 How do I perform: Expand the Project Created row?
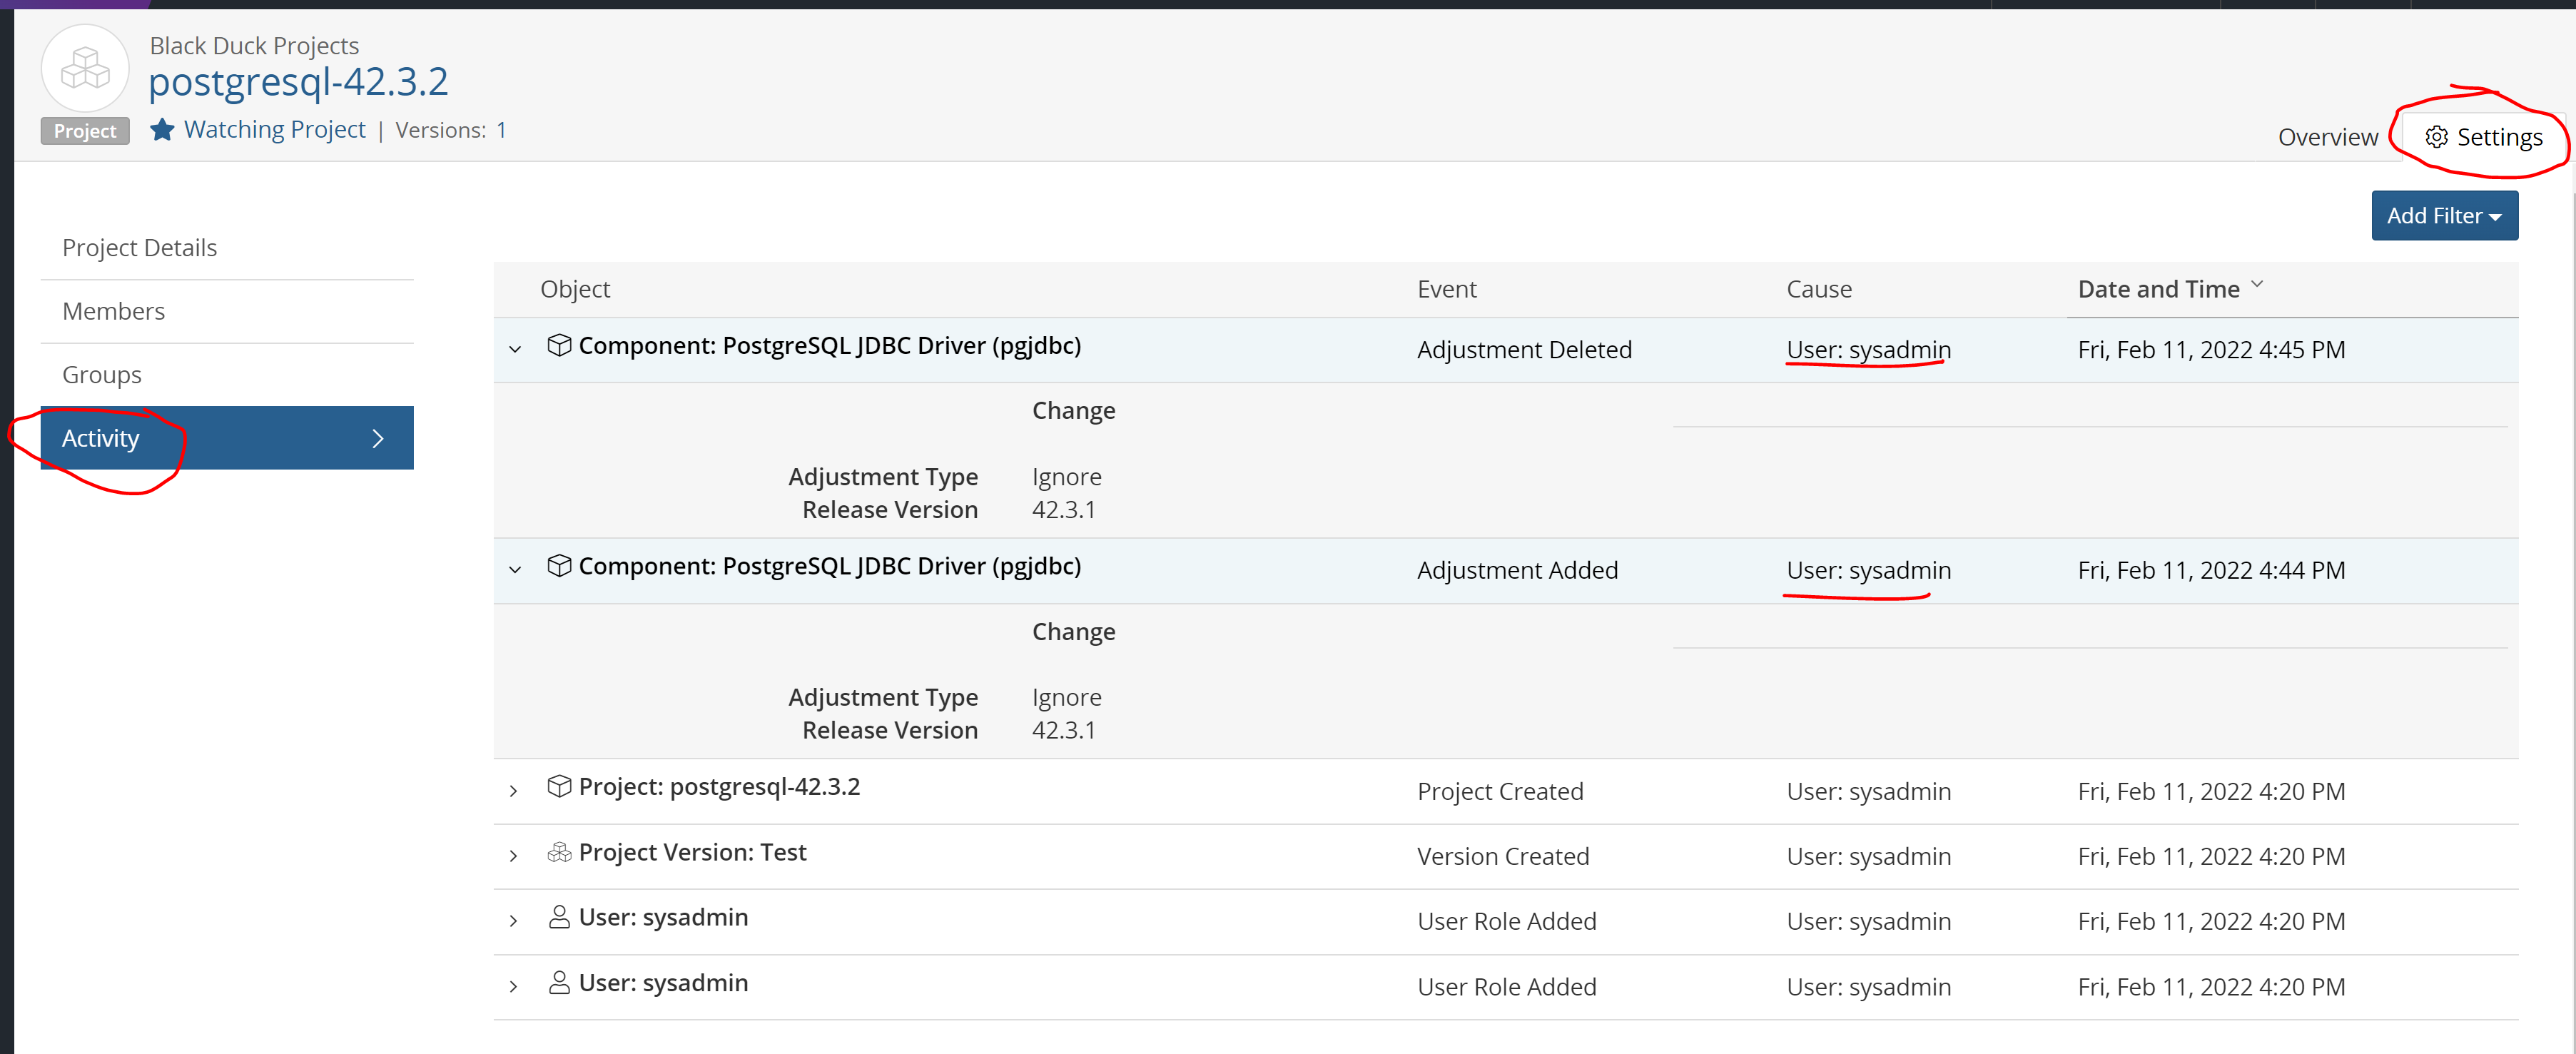point(513,791)
